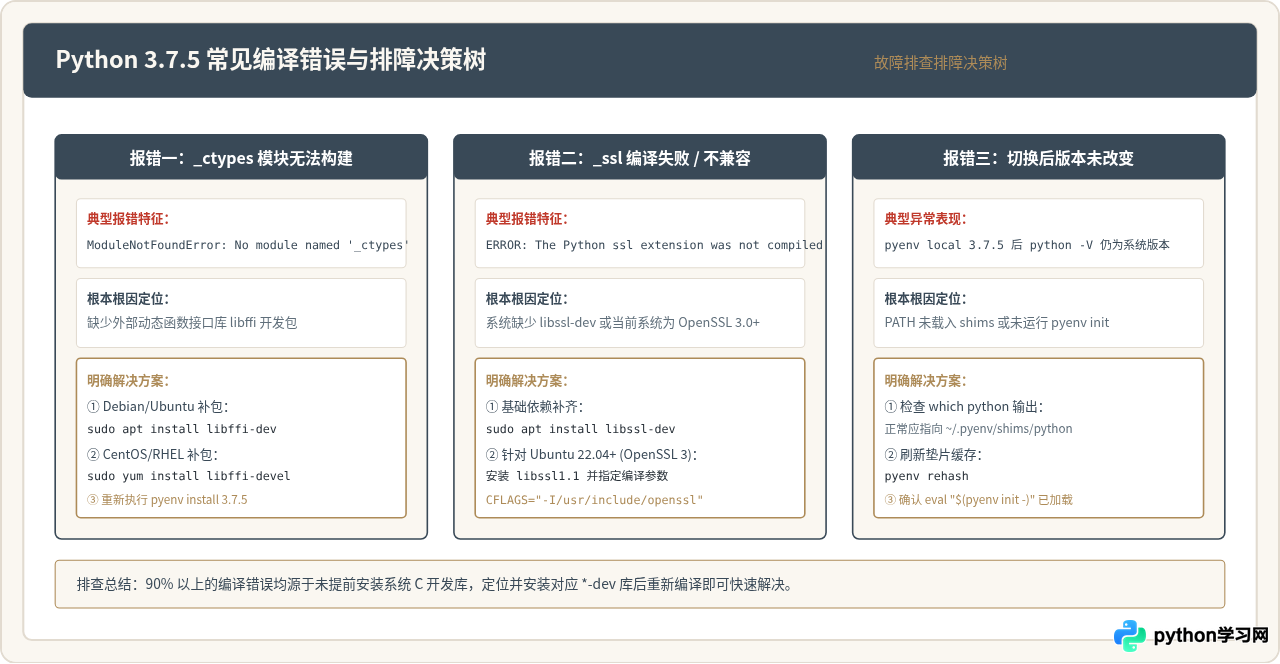The image size is (1280, 664).
Task: Click 根本原因定位 label in the third card
Action: click(x=926, y=298)
